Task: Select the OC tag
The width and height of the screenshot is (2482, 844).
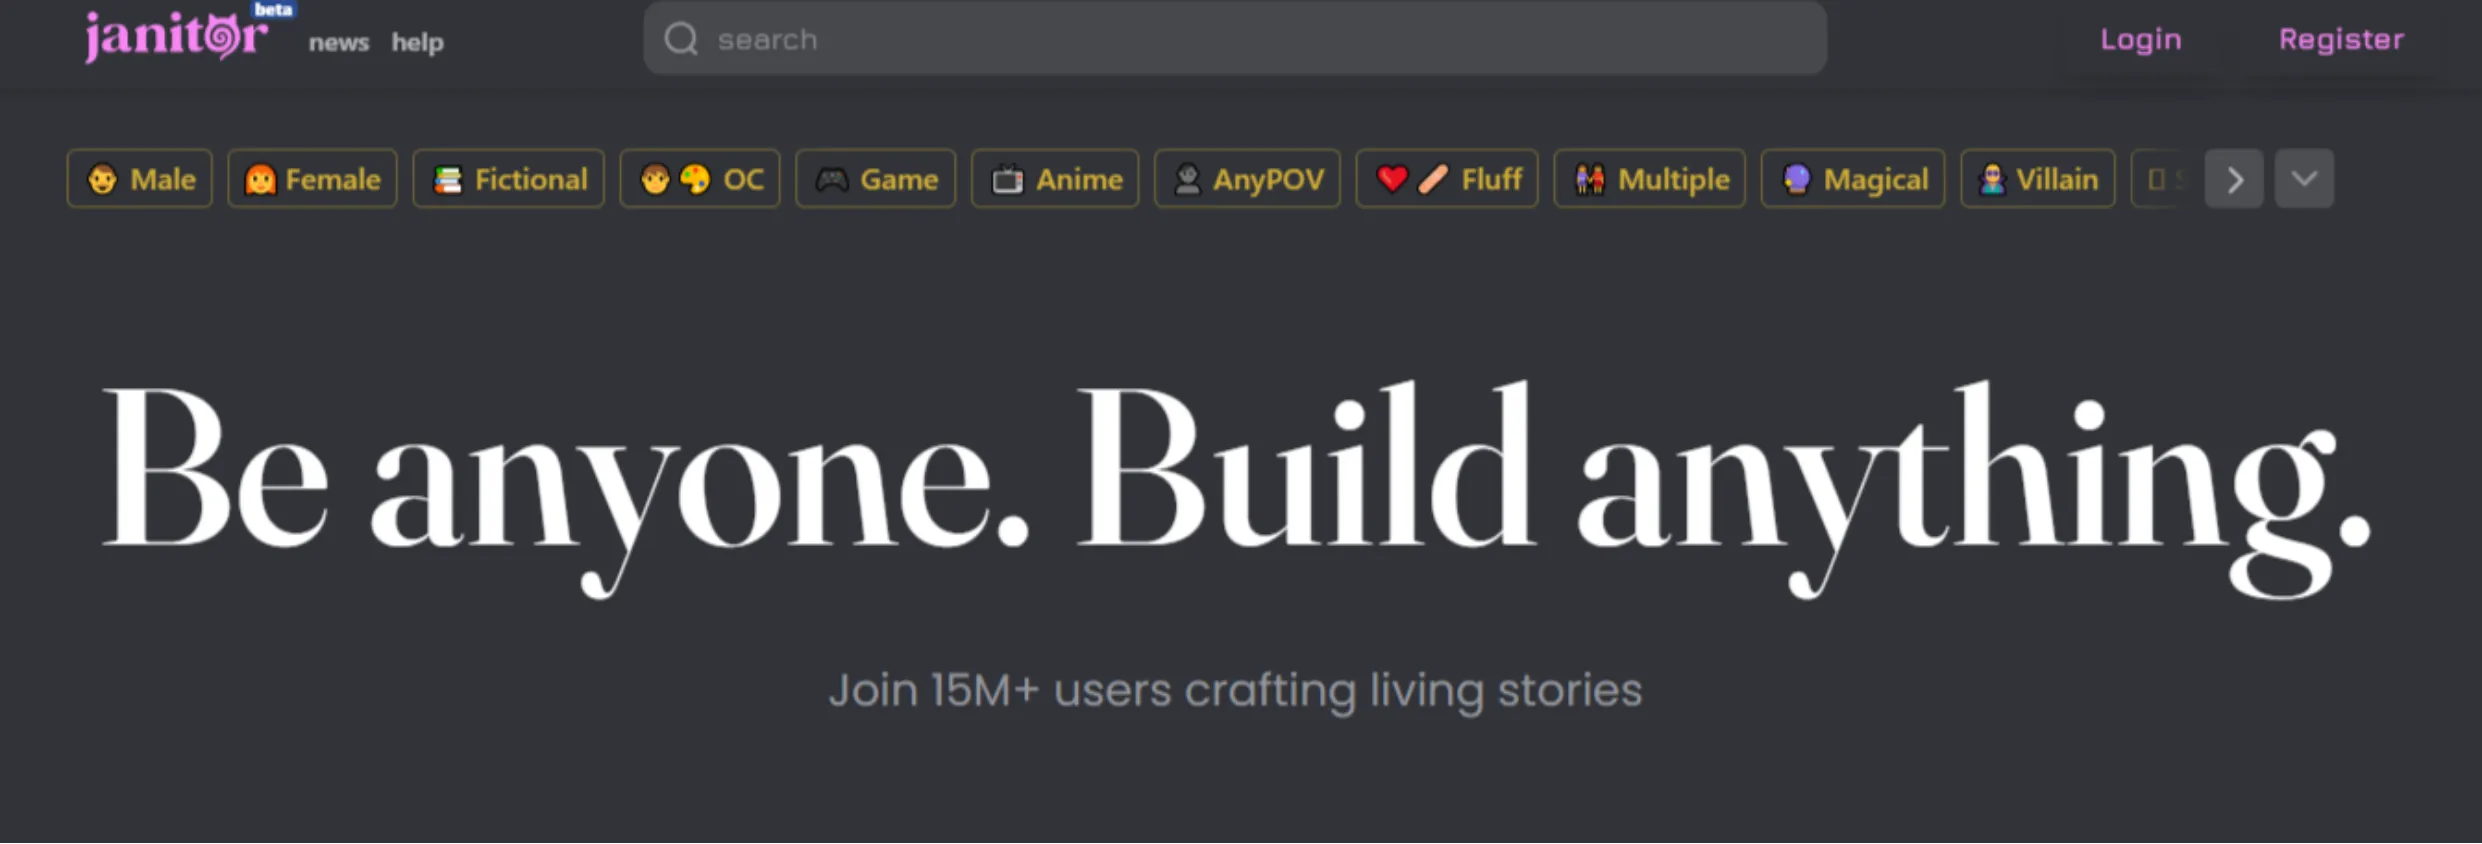Action: click(700, 179)
